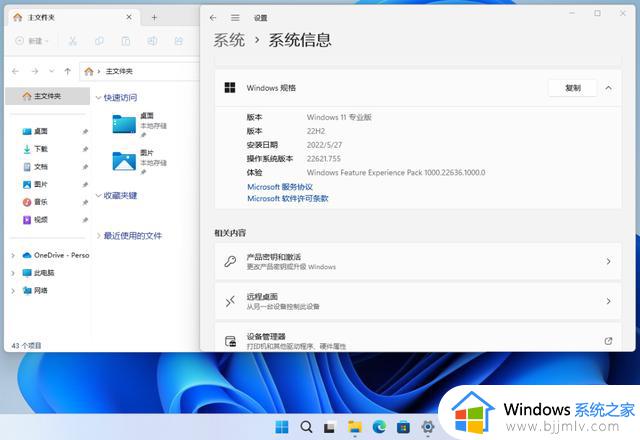Expand the OneDrive - Personal tree node

pyautogui.click(x=13, y=256)
